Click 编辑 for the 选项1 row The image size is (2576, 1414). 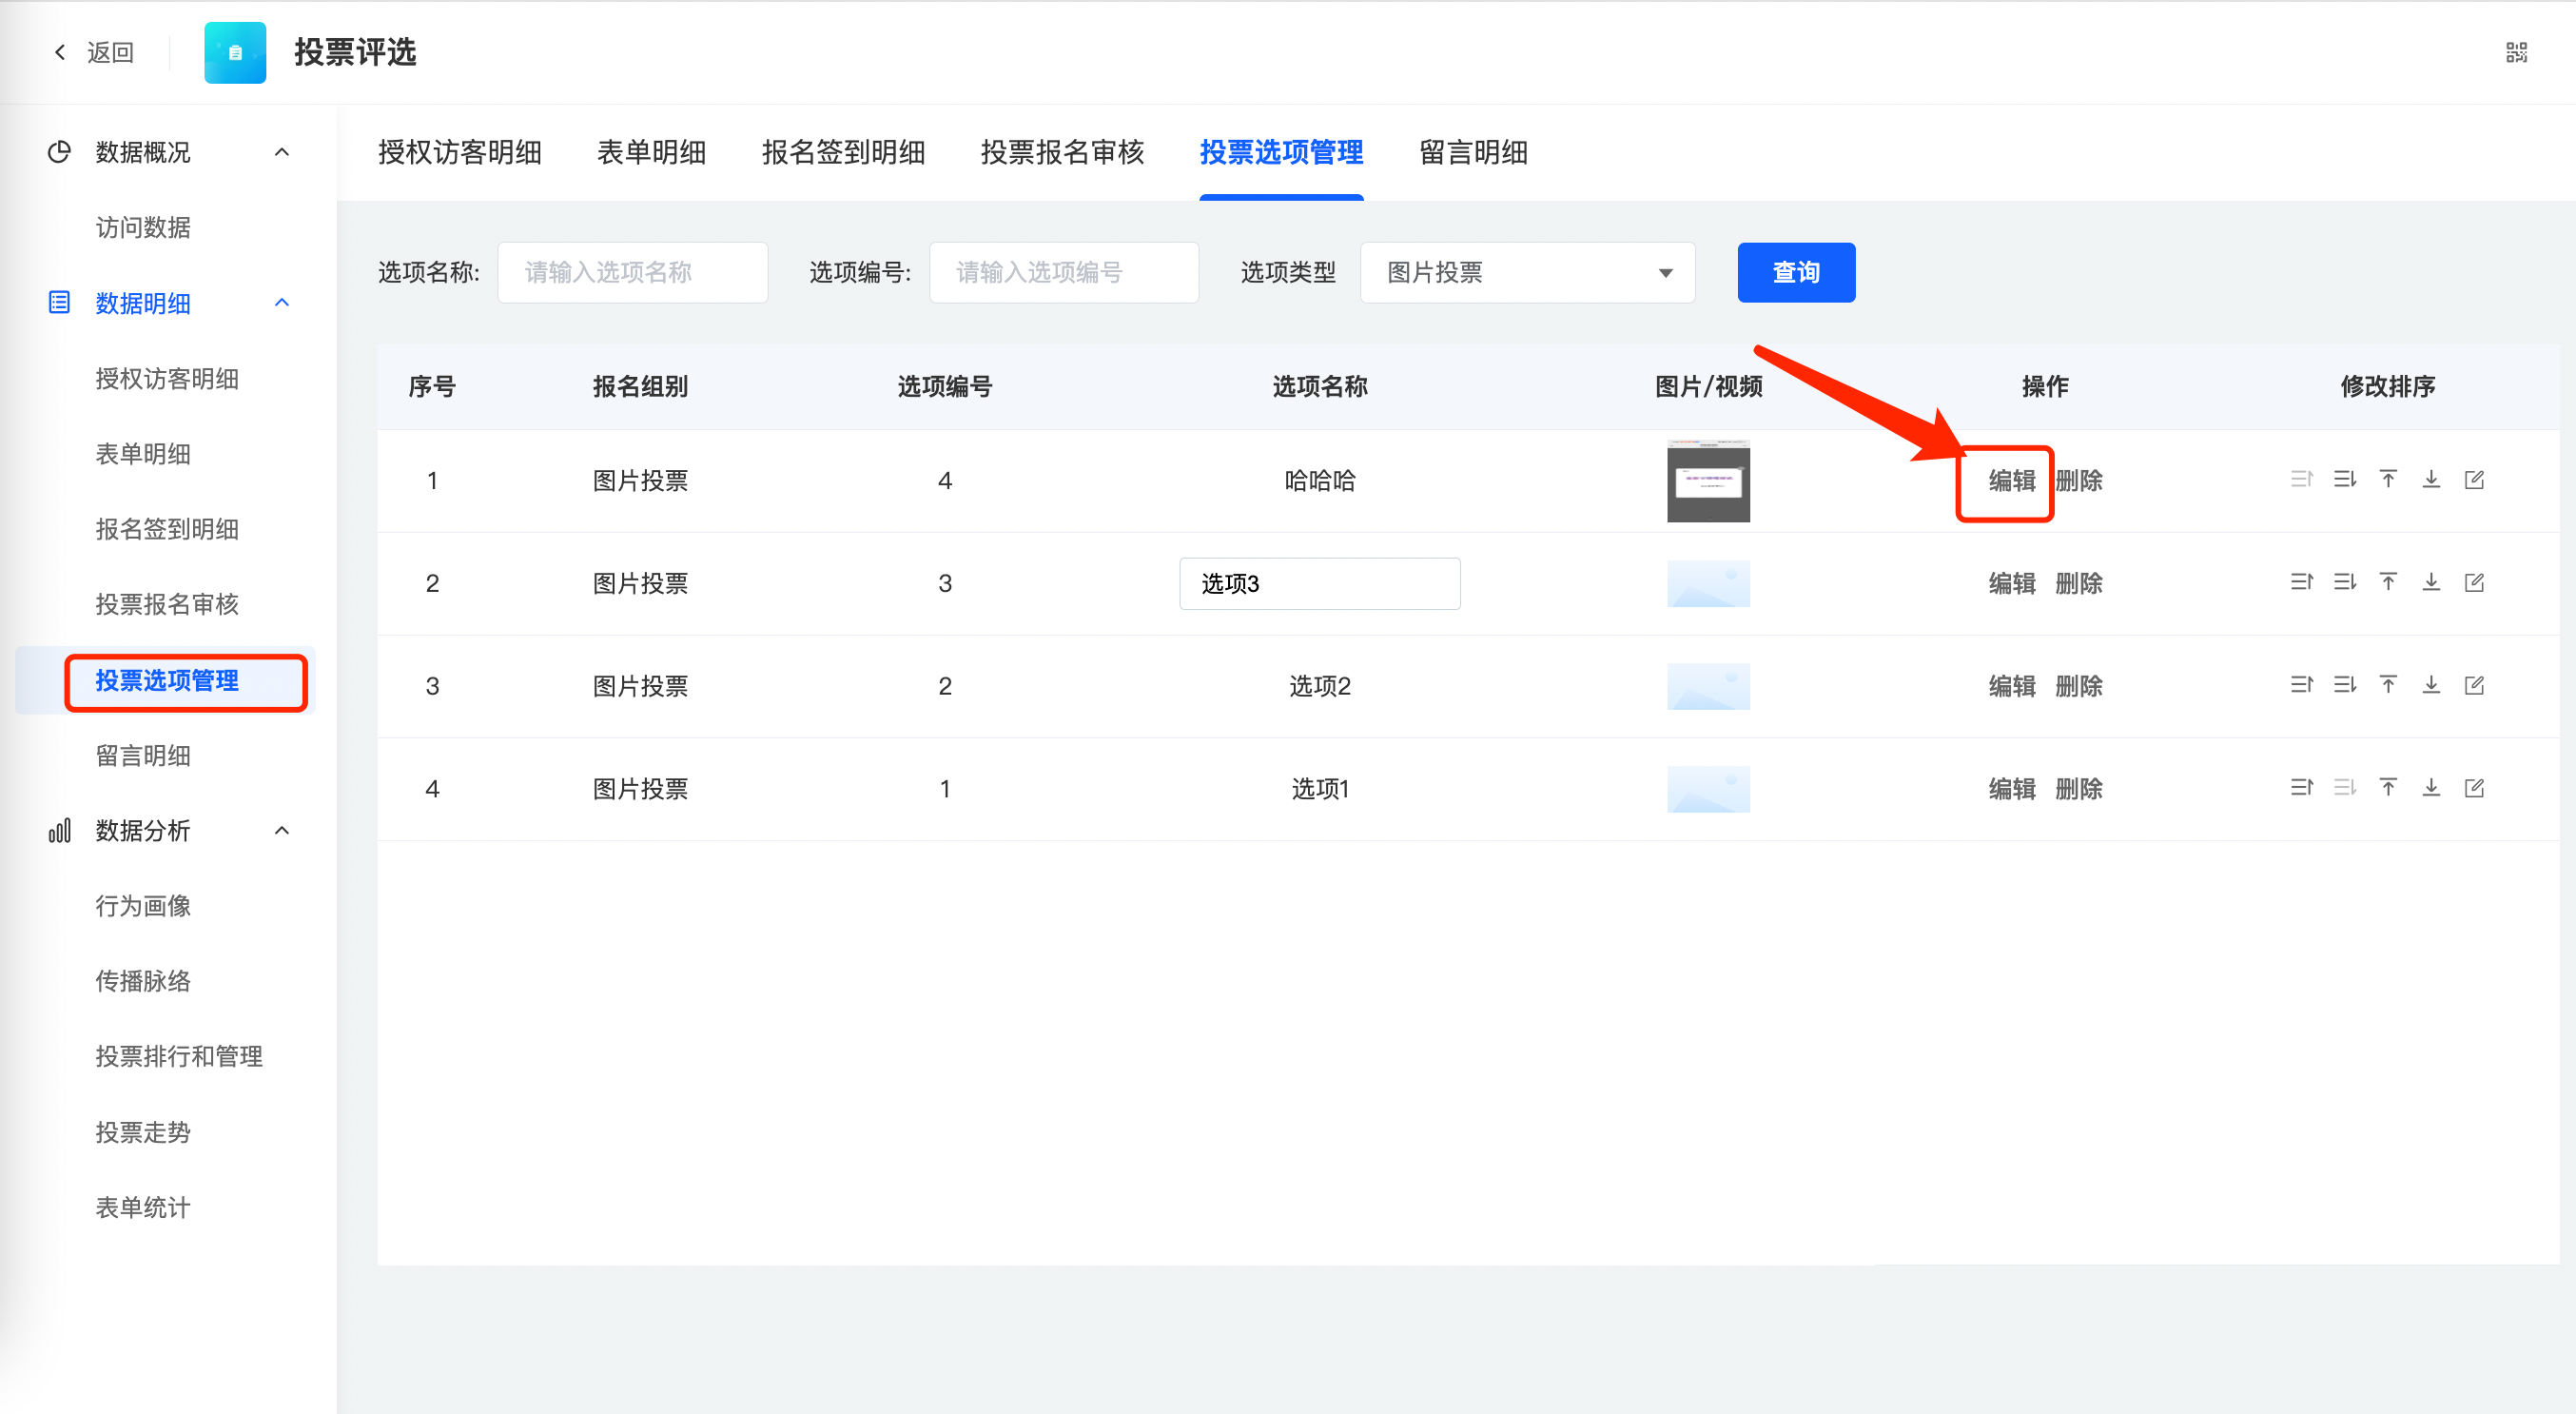2012,790
